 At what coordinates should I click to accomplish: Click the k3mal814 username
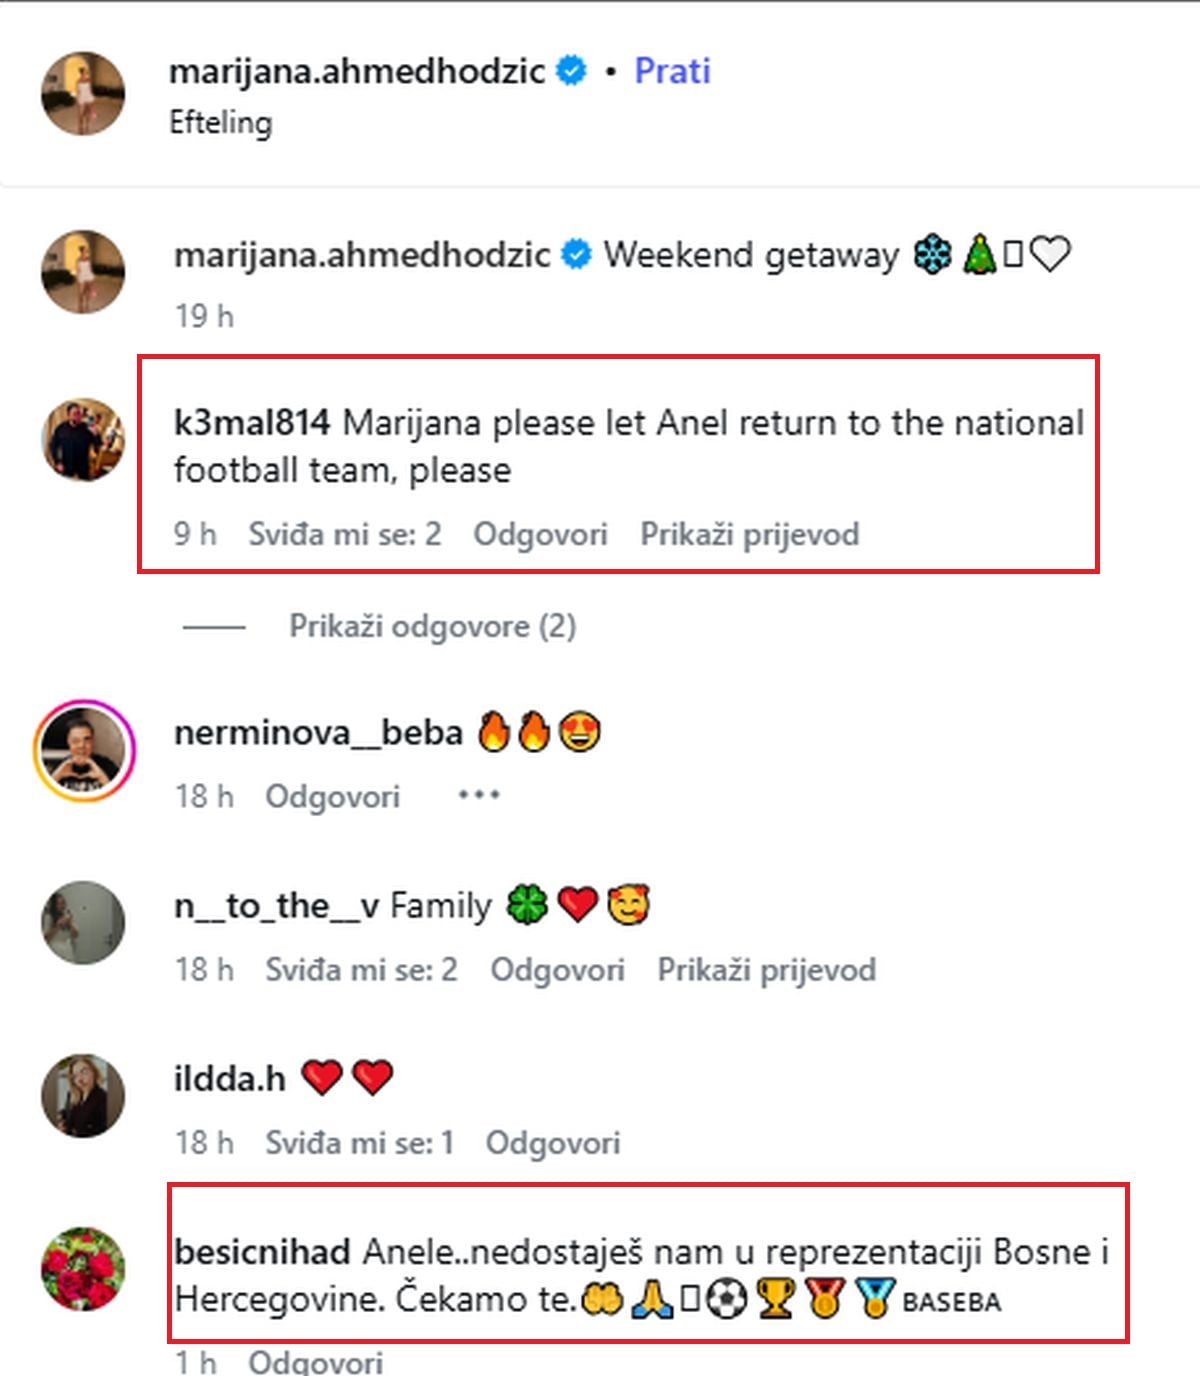click(x=251, y=422)
